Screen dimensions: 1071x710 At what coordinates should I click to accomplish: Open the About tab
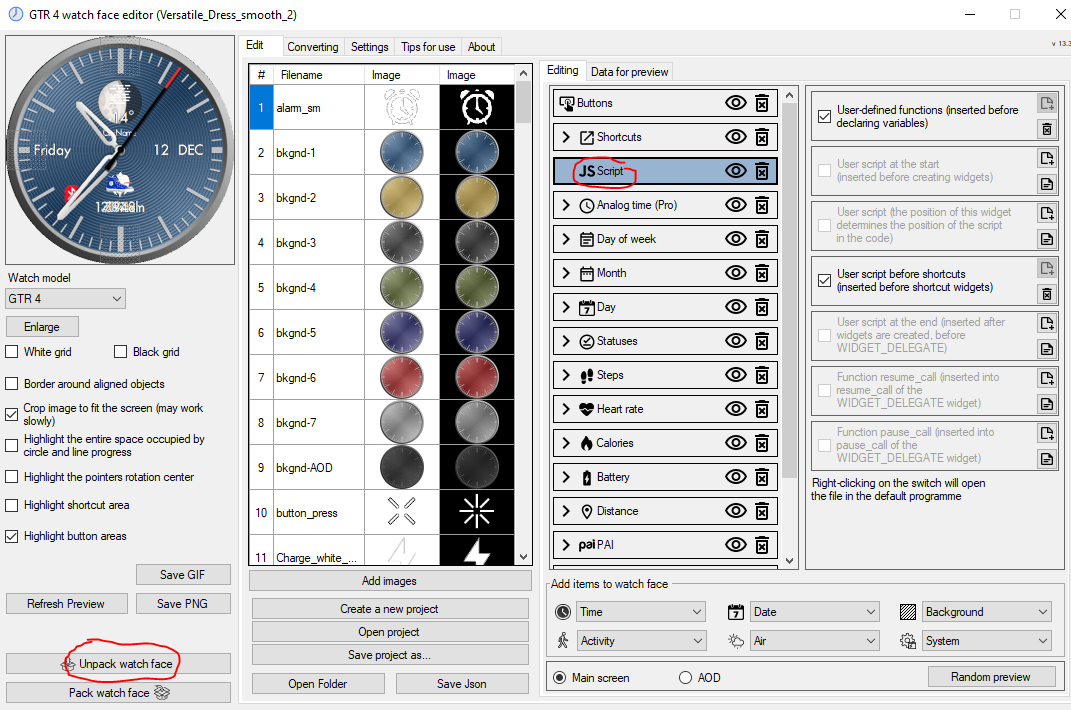click(482, 46)
